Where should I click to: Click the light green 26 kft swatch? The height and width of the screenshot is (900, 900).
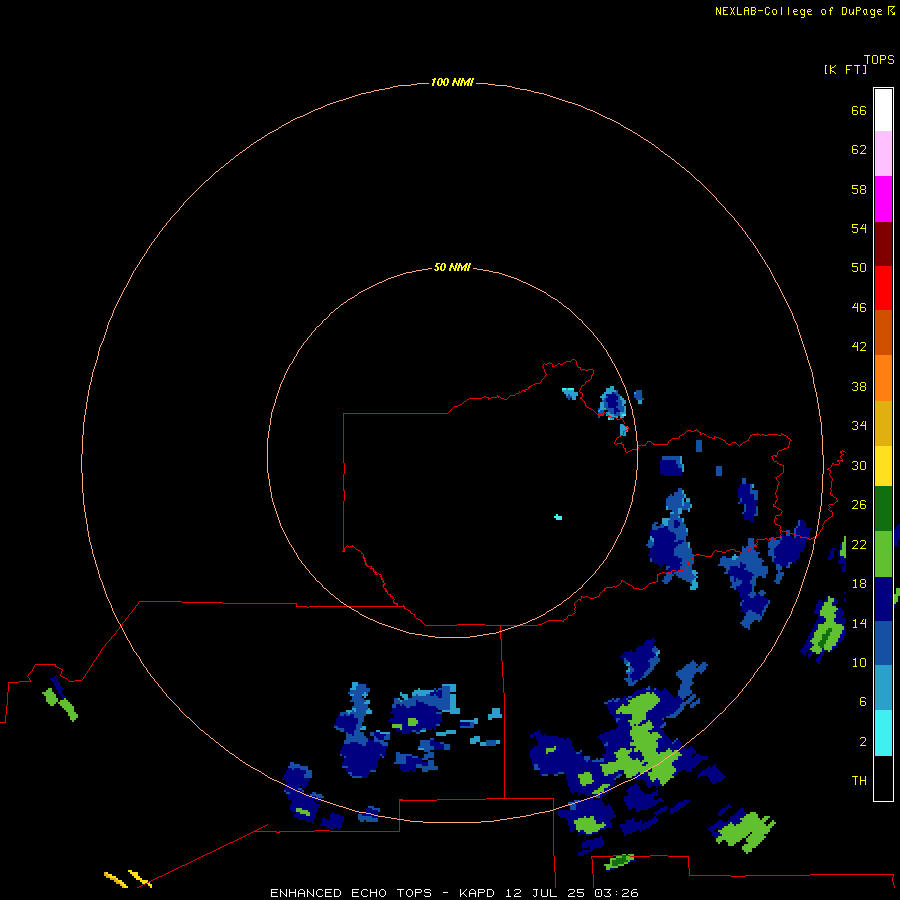coord(883,554)
